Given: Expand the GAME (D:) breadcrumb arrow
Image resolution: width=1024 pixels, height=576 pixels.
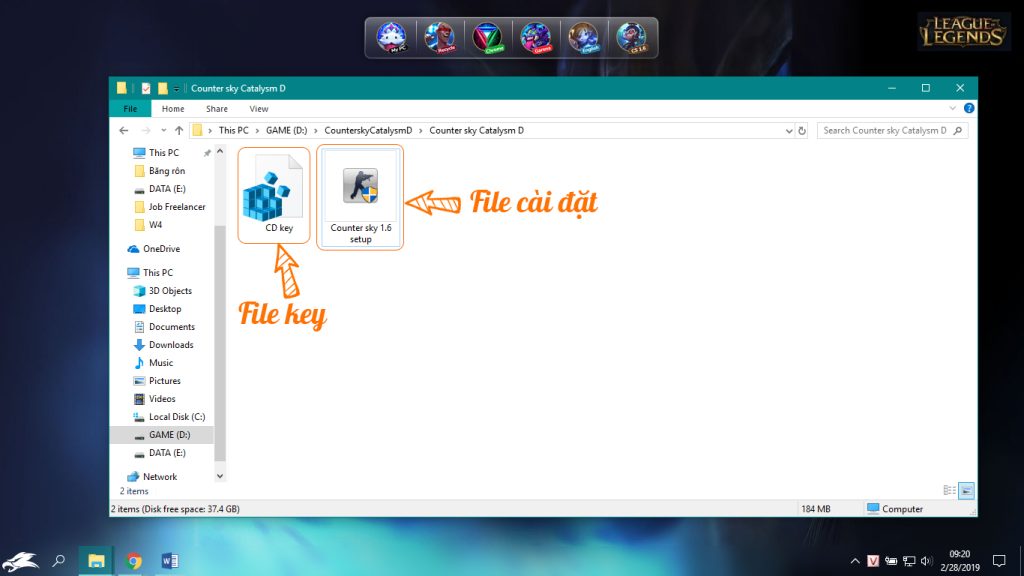Looking at the screenshot, I should click(x=316, y=131).
